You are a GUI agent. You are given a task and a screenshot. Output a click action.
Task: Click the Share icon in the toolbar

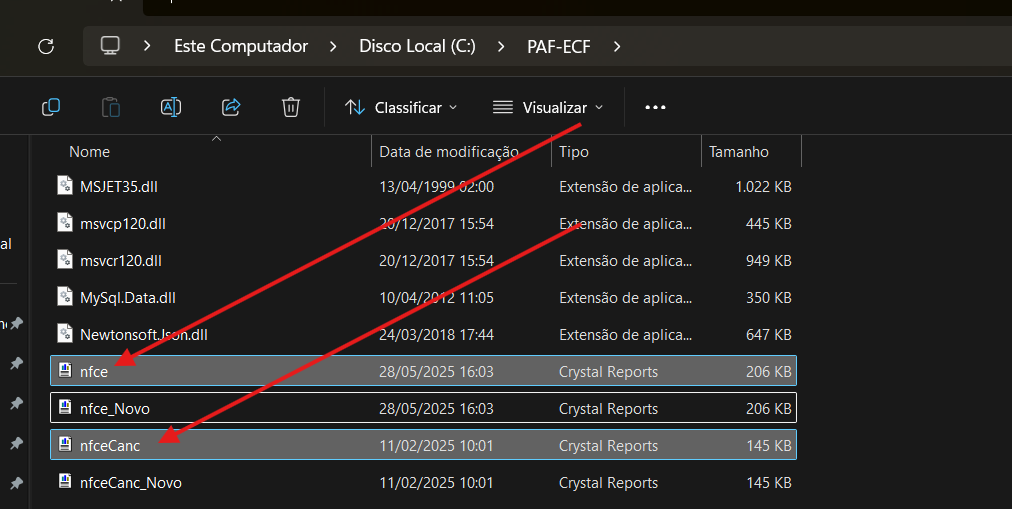point(231,107)
